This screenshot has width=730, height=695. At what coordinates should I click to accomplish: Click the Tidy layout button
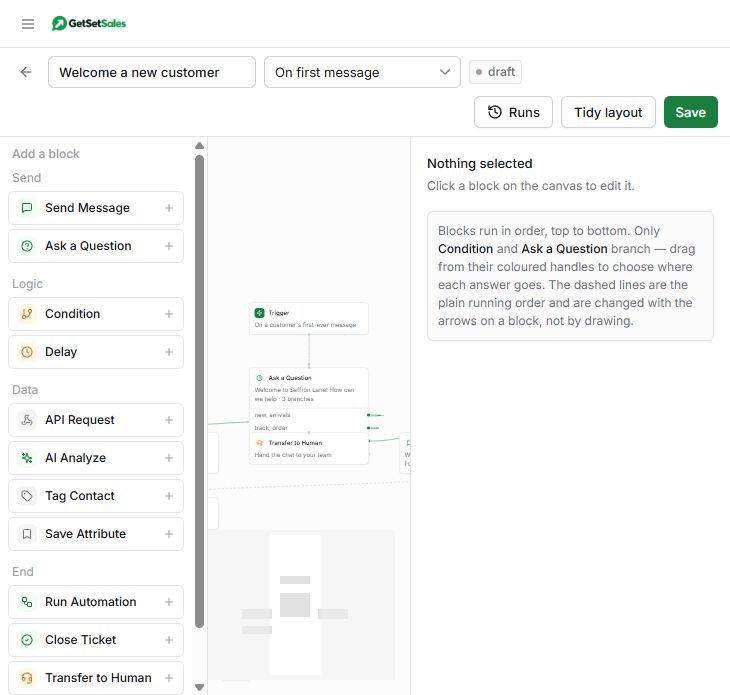608,112
